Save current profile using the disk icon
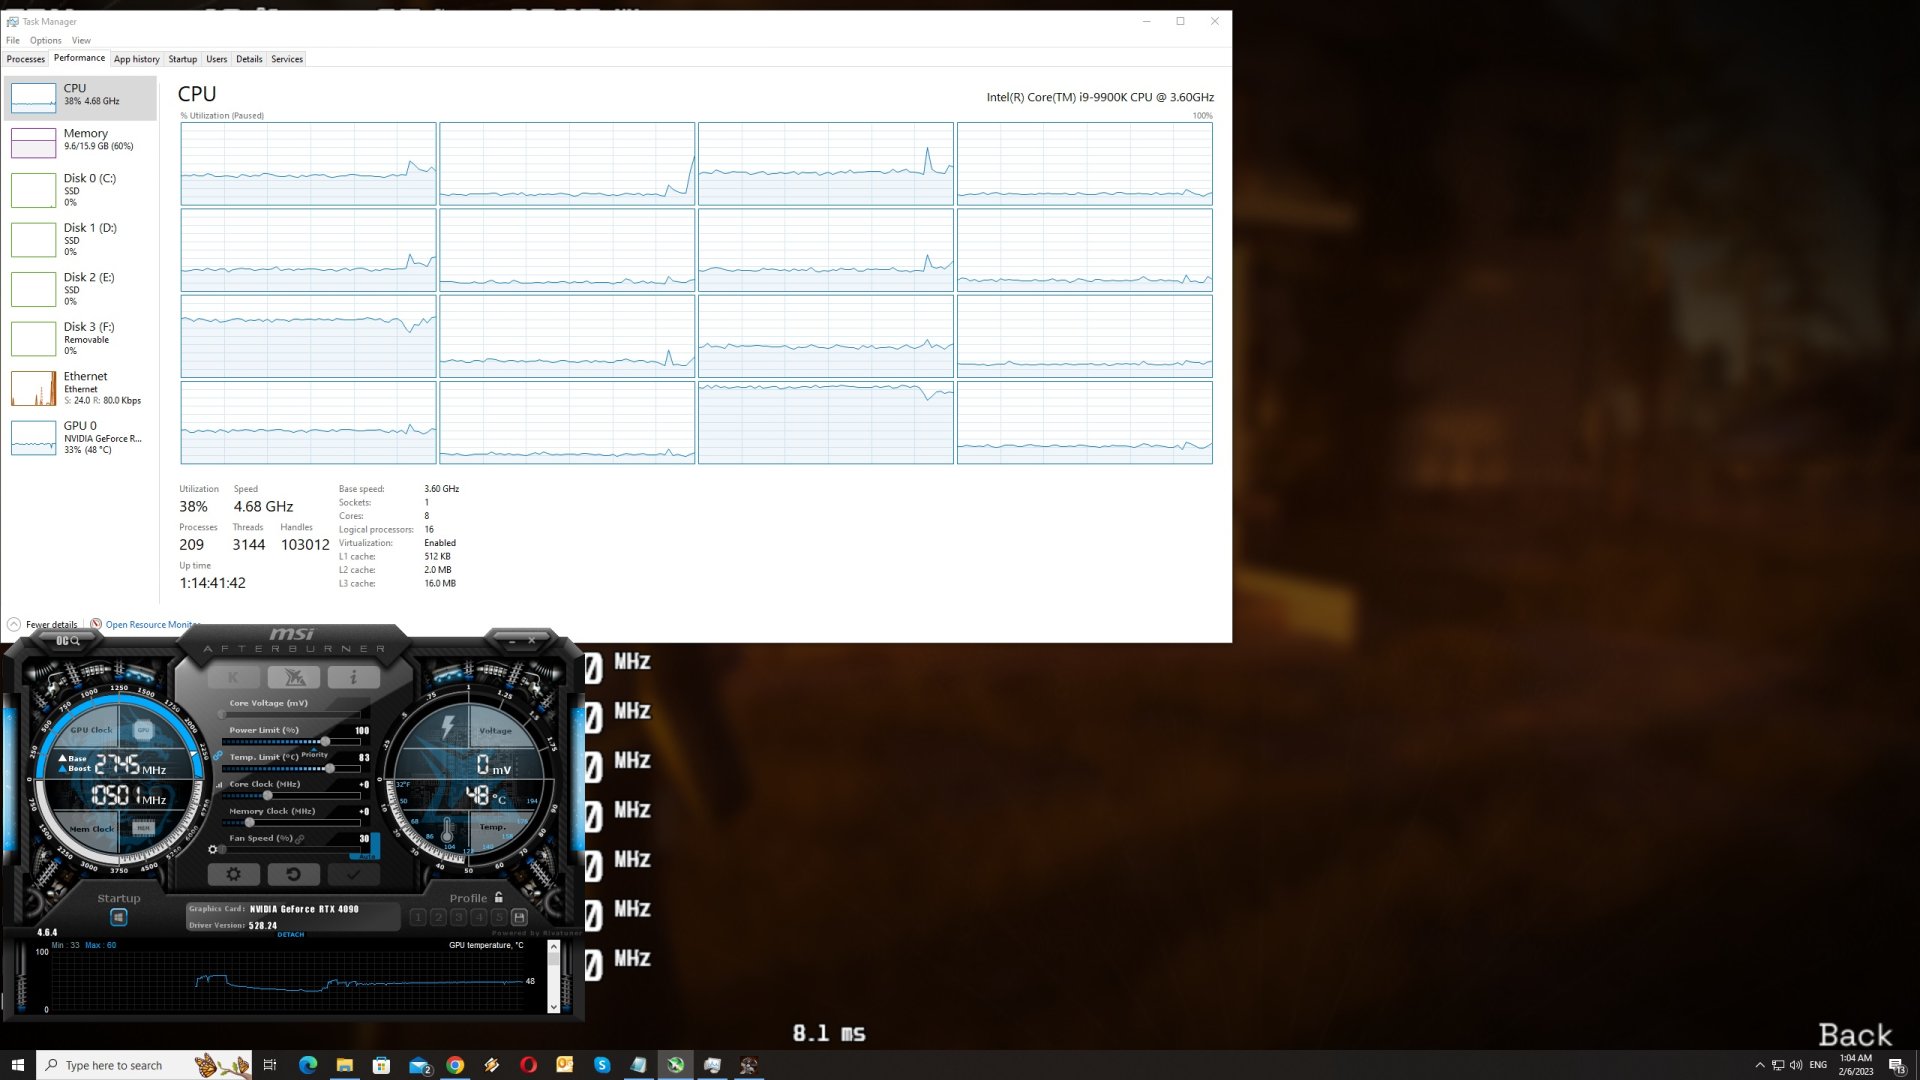Viewport: 1920px width, 1080px height. (x=518, y=918)
